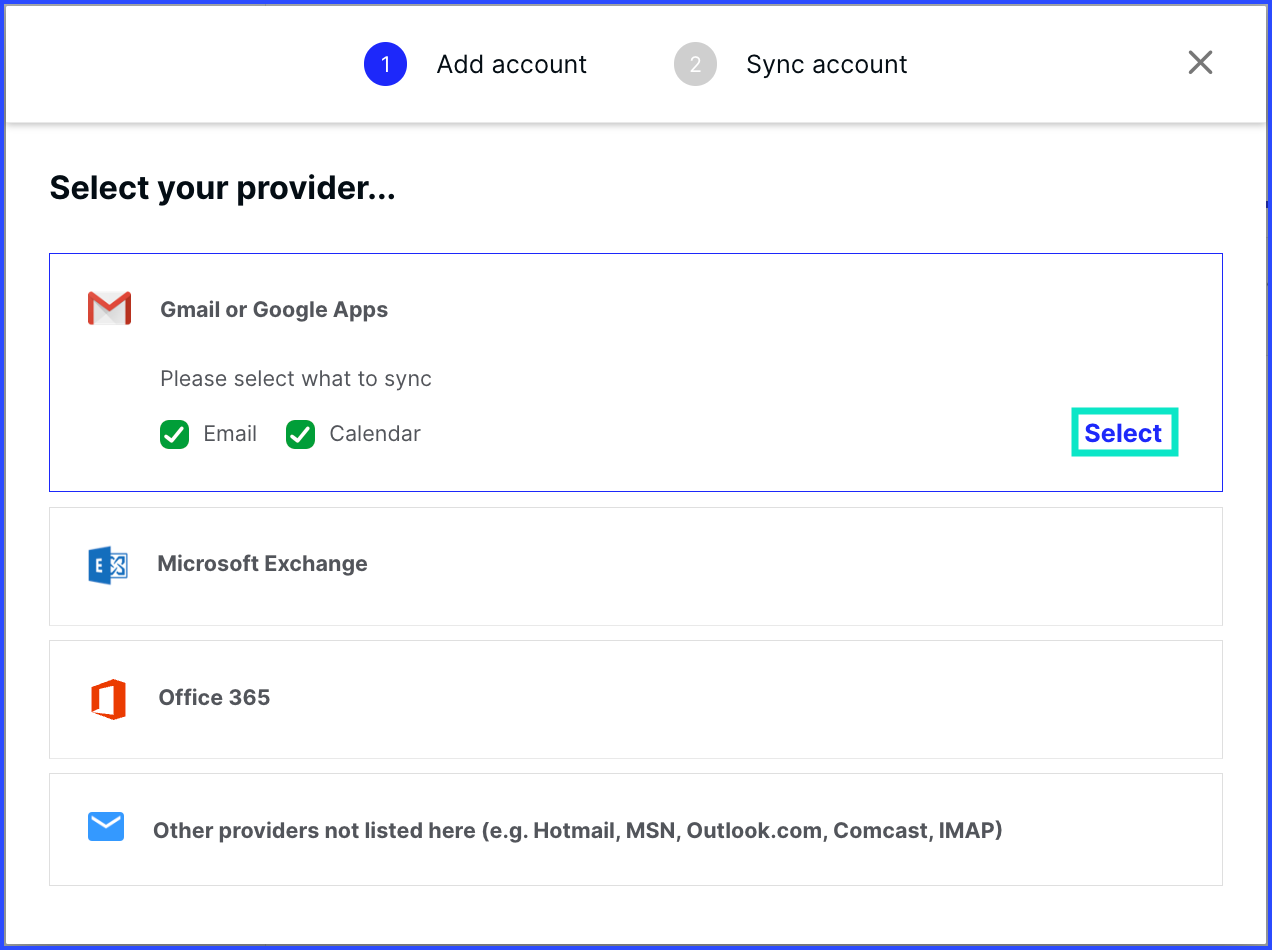The image size is (1272, 950).
Task: Click the Gmail envelope icon
Action: [x=109, y=309]
